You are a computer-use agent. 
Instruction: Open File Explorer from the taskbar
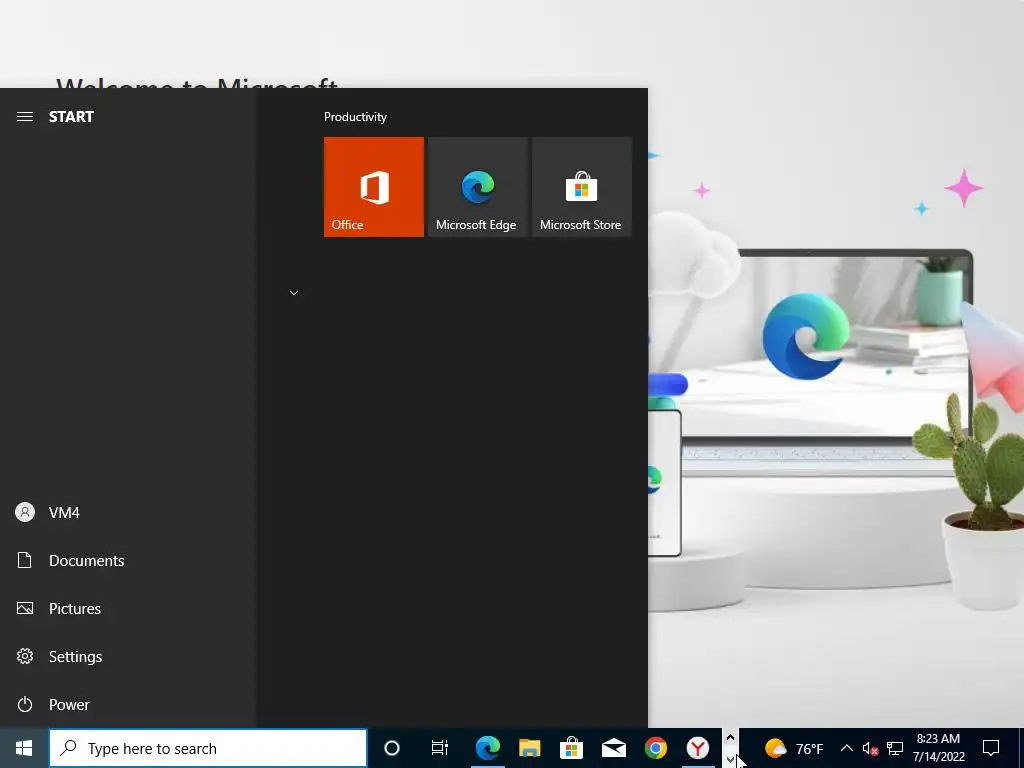click(x=530, y=748)
